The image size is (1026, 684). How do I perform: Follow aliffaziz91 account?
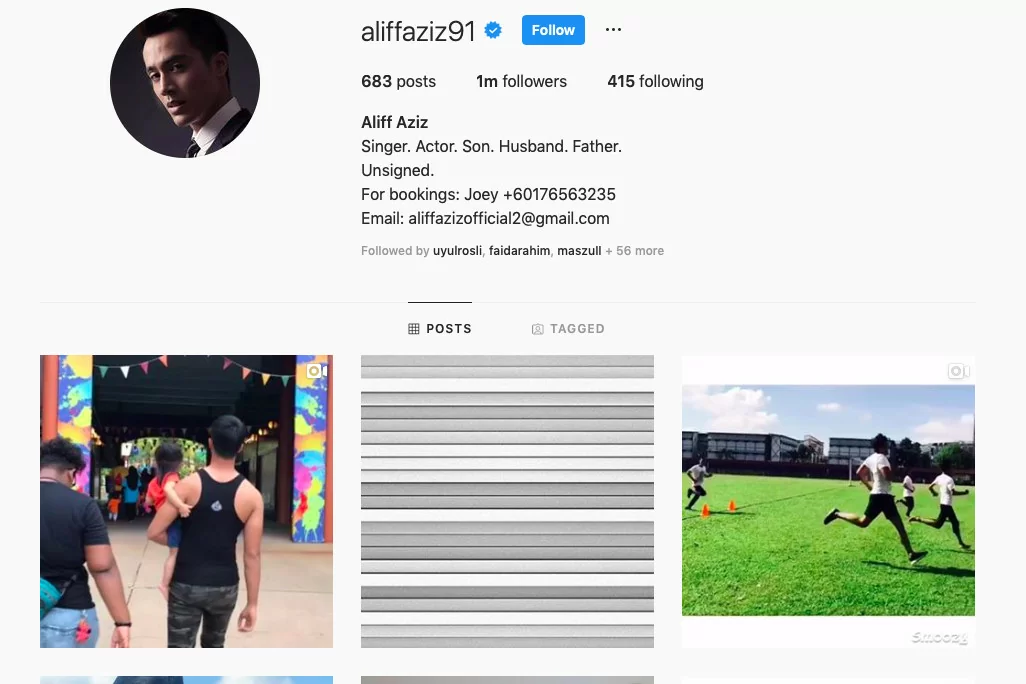click(553, 30)
